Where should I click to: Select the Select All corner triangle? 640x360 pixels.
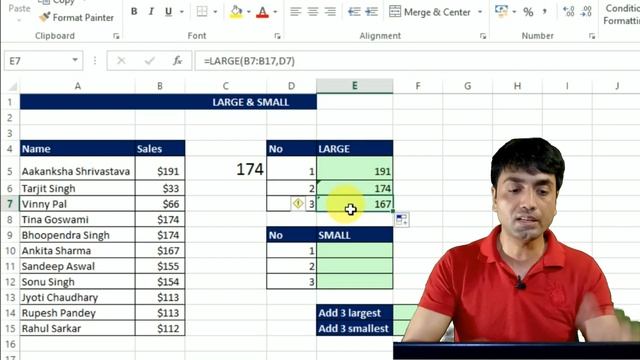click(x=12, y=86)
